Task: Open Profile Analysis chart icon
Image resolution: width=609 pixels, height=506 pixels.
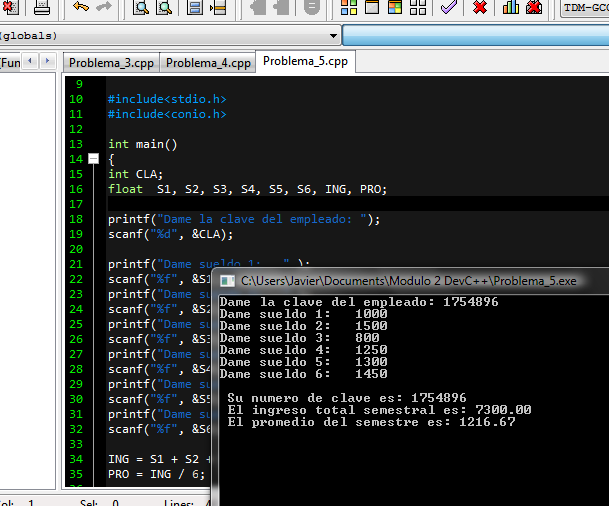Action: coord(511,7)
